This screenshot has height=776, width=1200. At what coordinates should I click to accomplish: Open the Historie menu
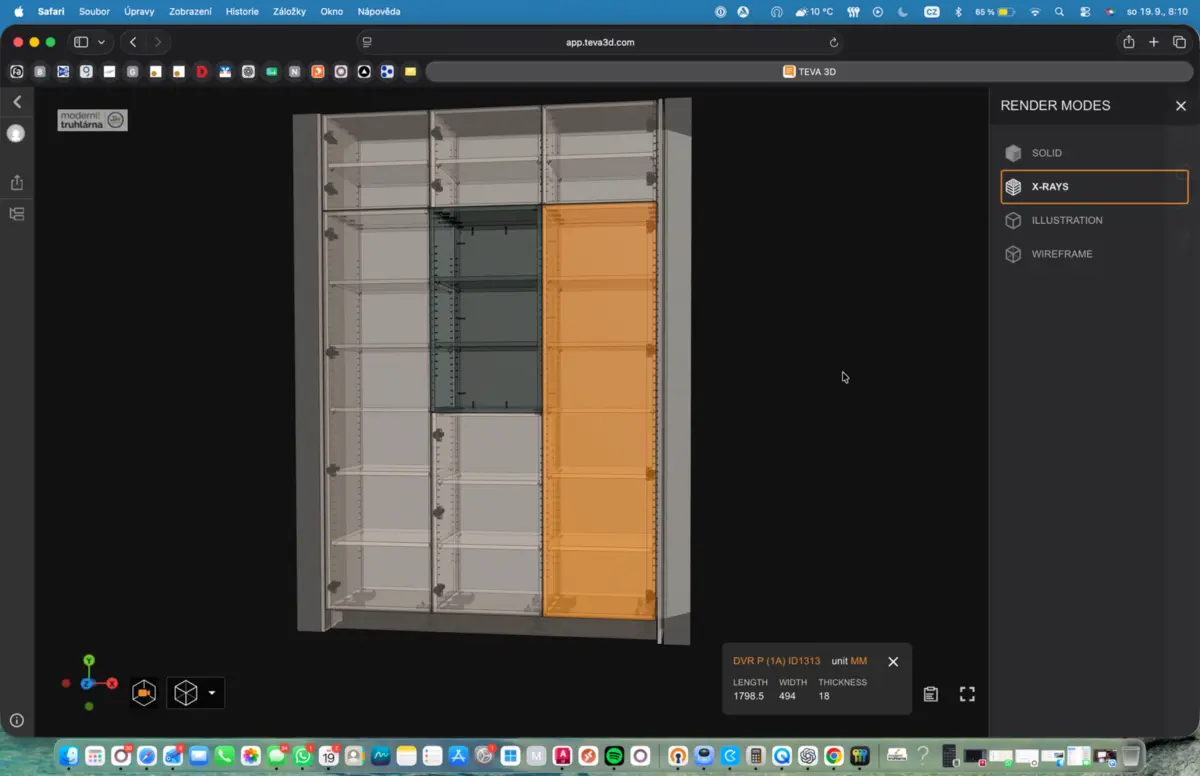[242, 12]
